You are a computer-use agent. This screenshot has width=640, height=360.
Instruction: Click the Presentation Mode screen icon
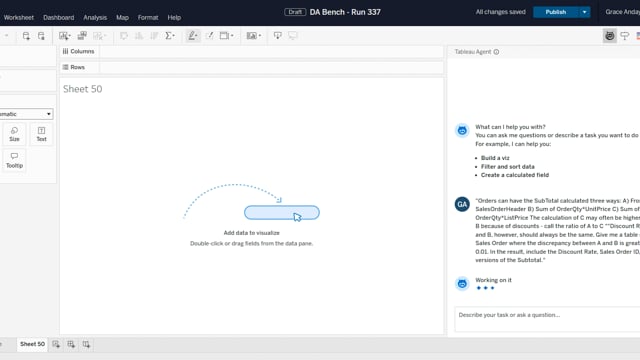tap(293, 36)
